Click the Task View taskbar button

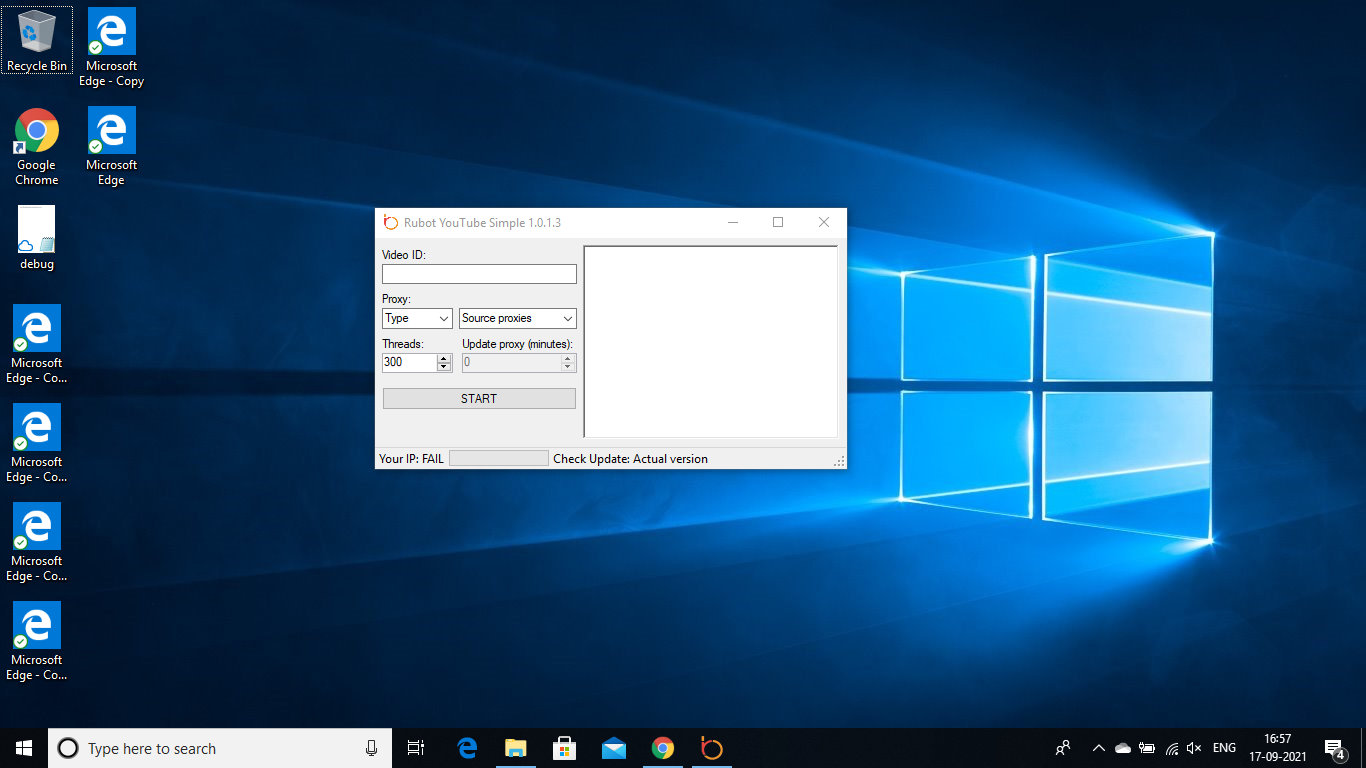click(416, 748)
